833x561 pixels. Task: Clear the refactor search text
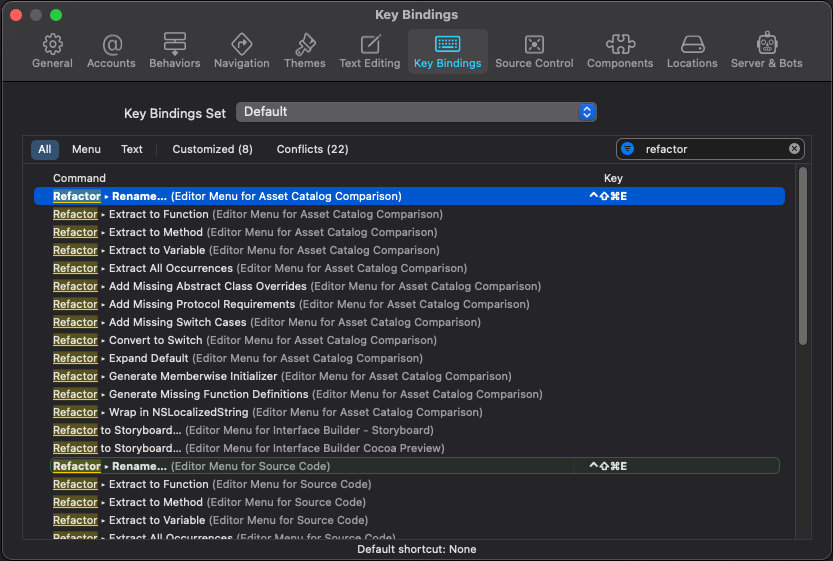tap(794, 149)
